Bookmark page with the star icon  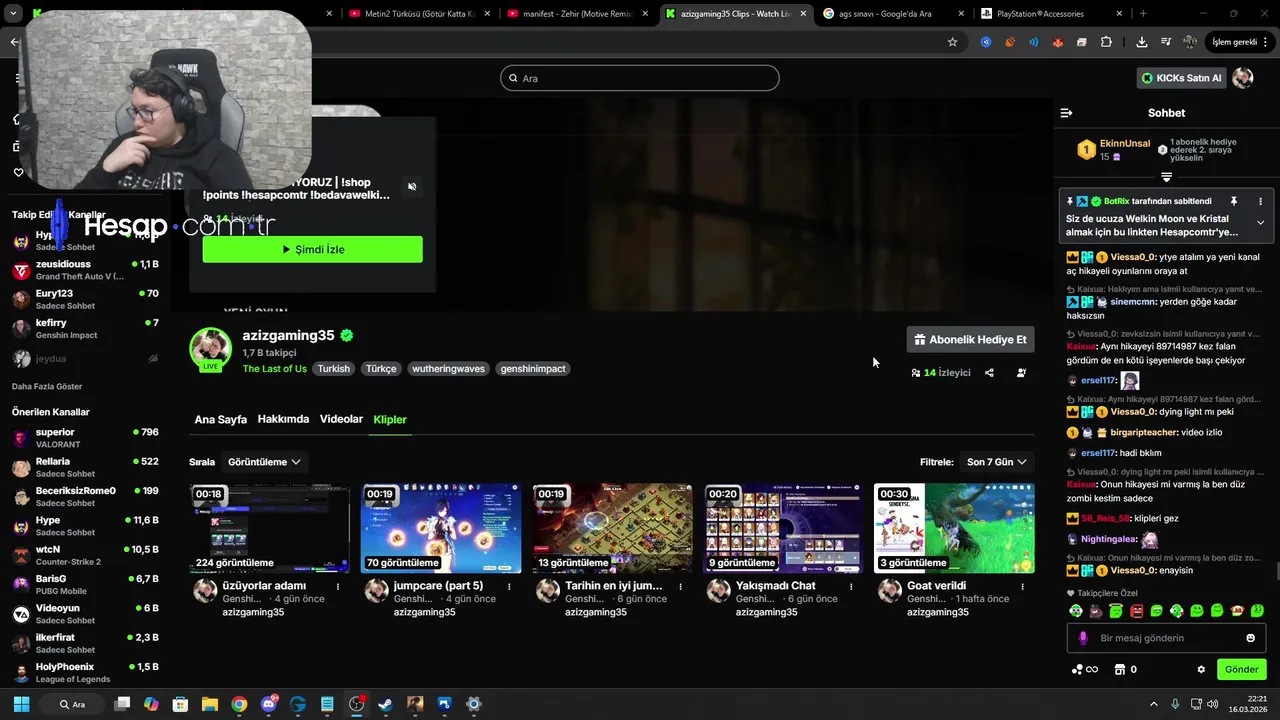tap(952, 42)
